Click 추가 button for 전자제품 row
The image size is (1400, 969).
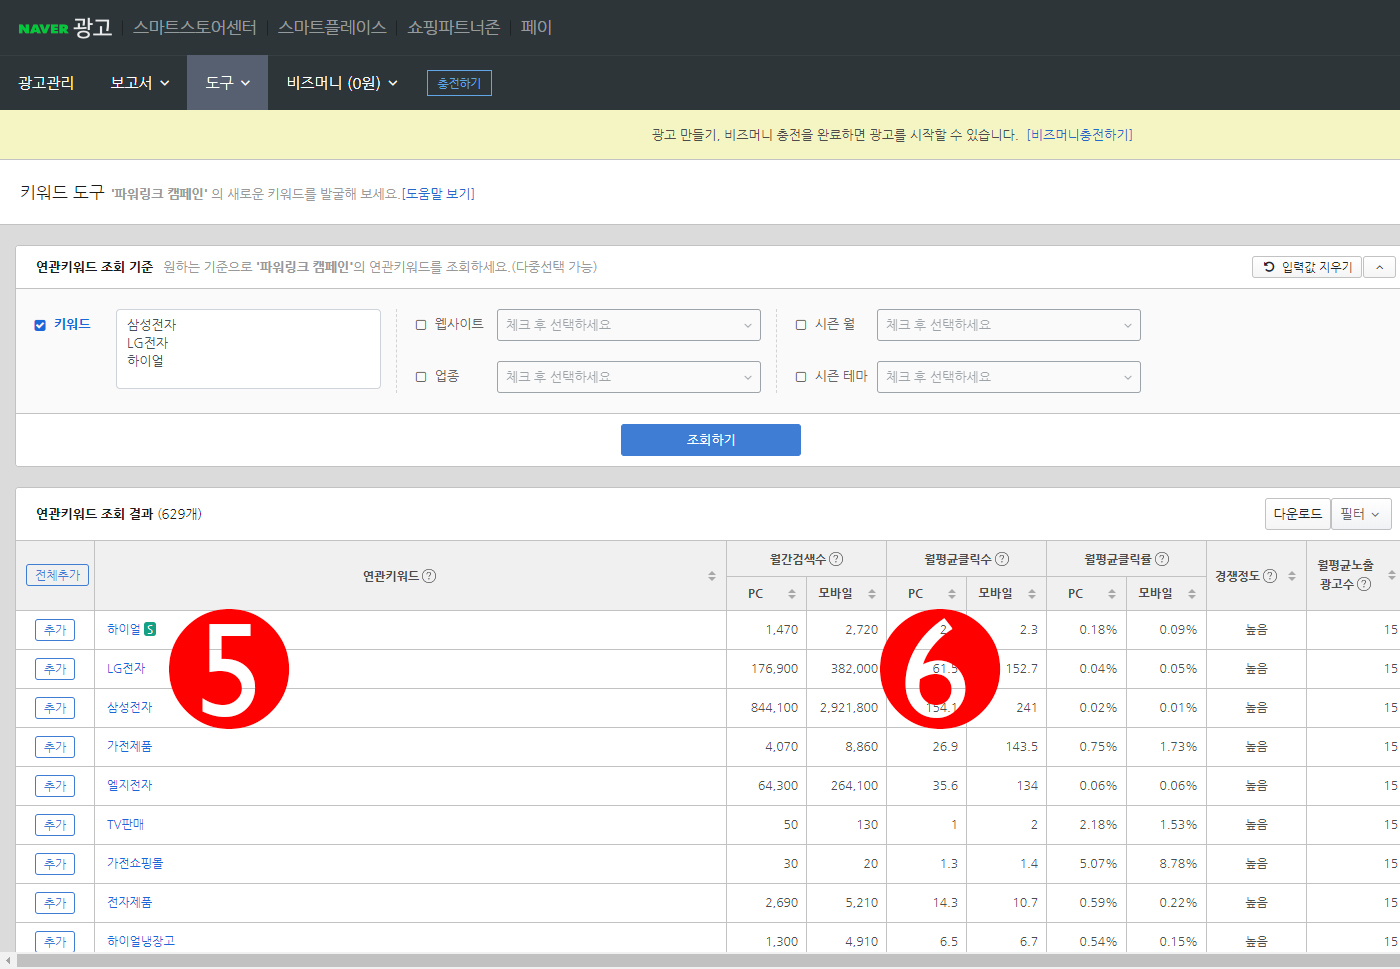(55, 903)
